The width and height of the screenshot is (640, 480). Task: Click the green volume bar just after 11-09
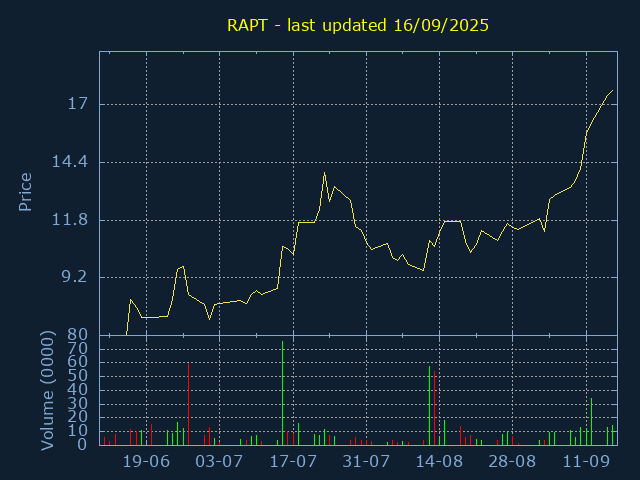pos(591,422)
